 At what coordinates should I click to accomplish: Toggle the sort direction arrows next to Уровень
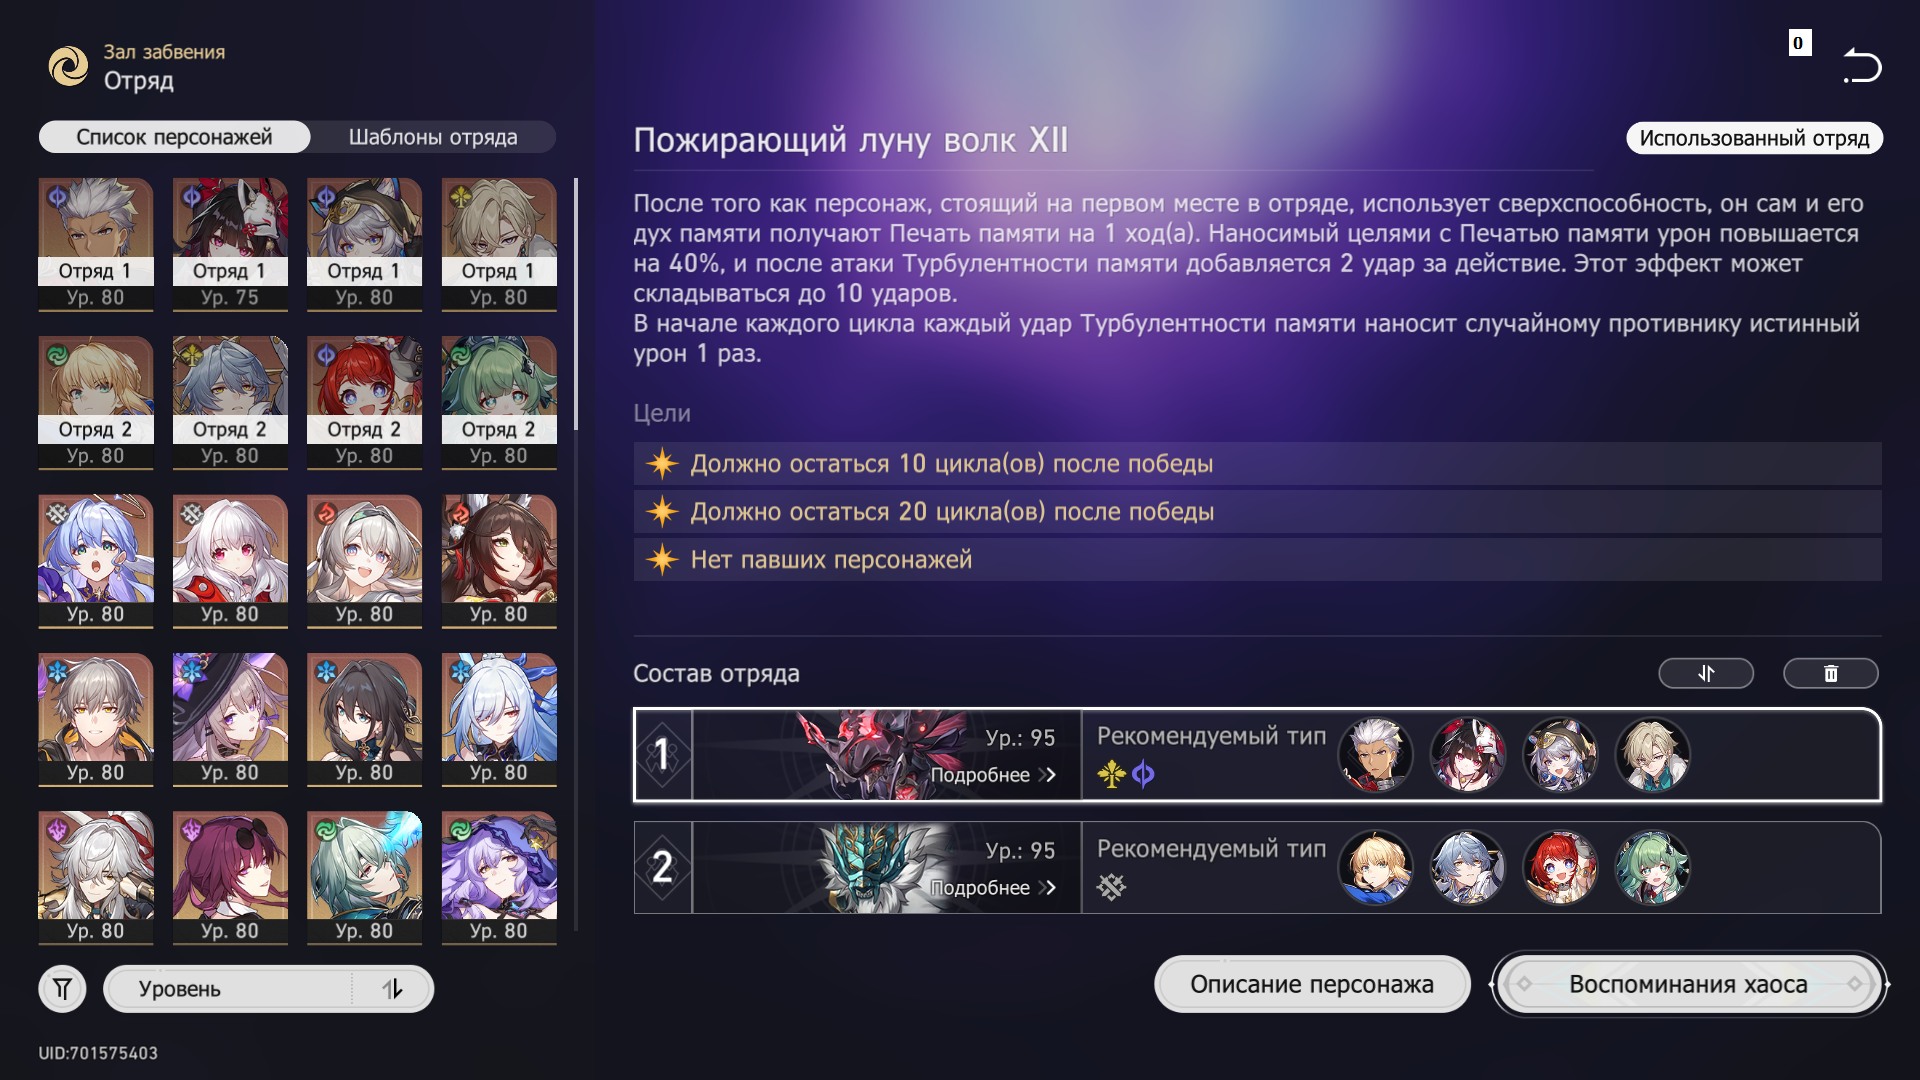pyautogui.click(x=392, y=989)
